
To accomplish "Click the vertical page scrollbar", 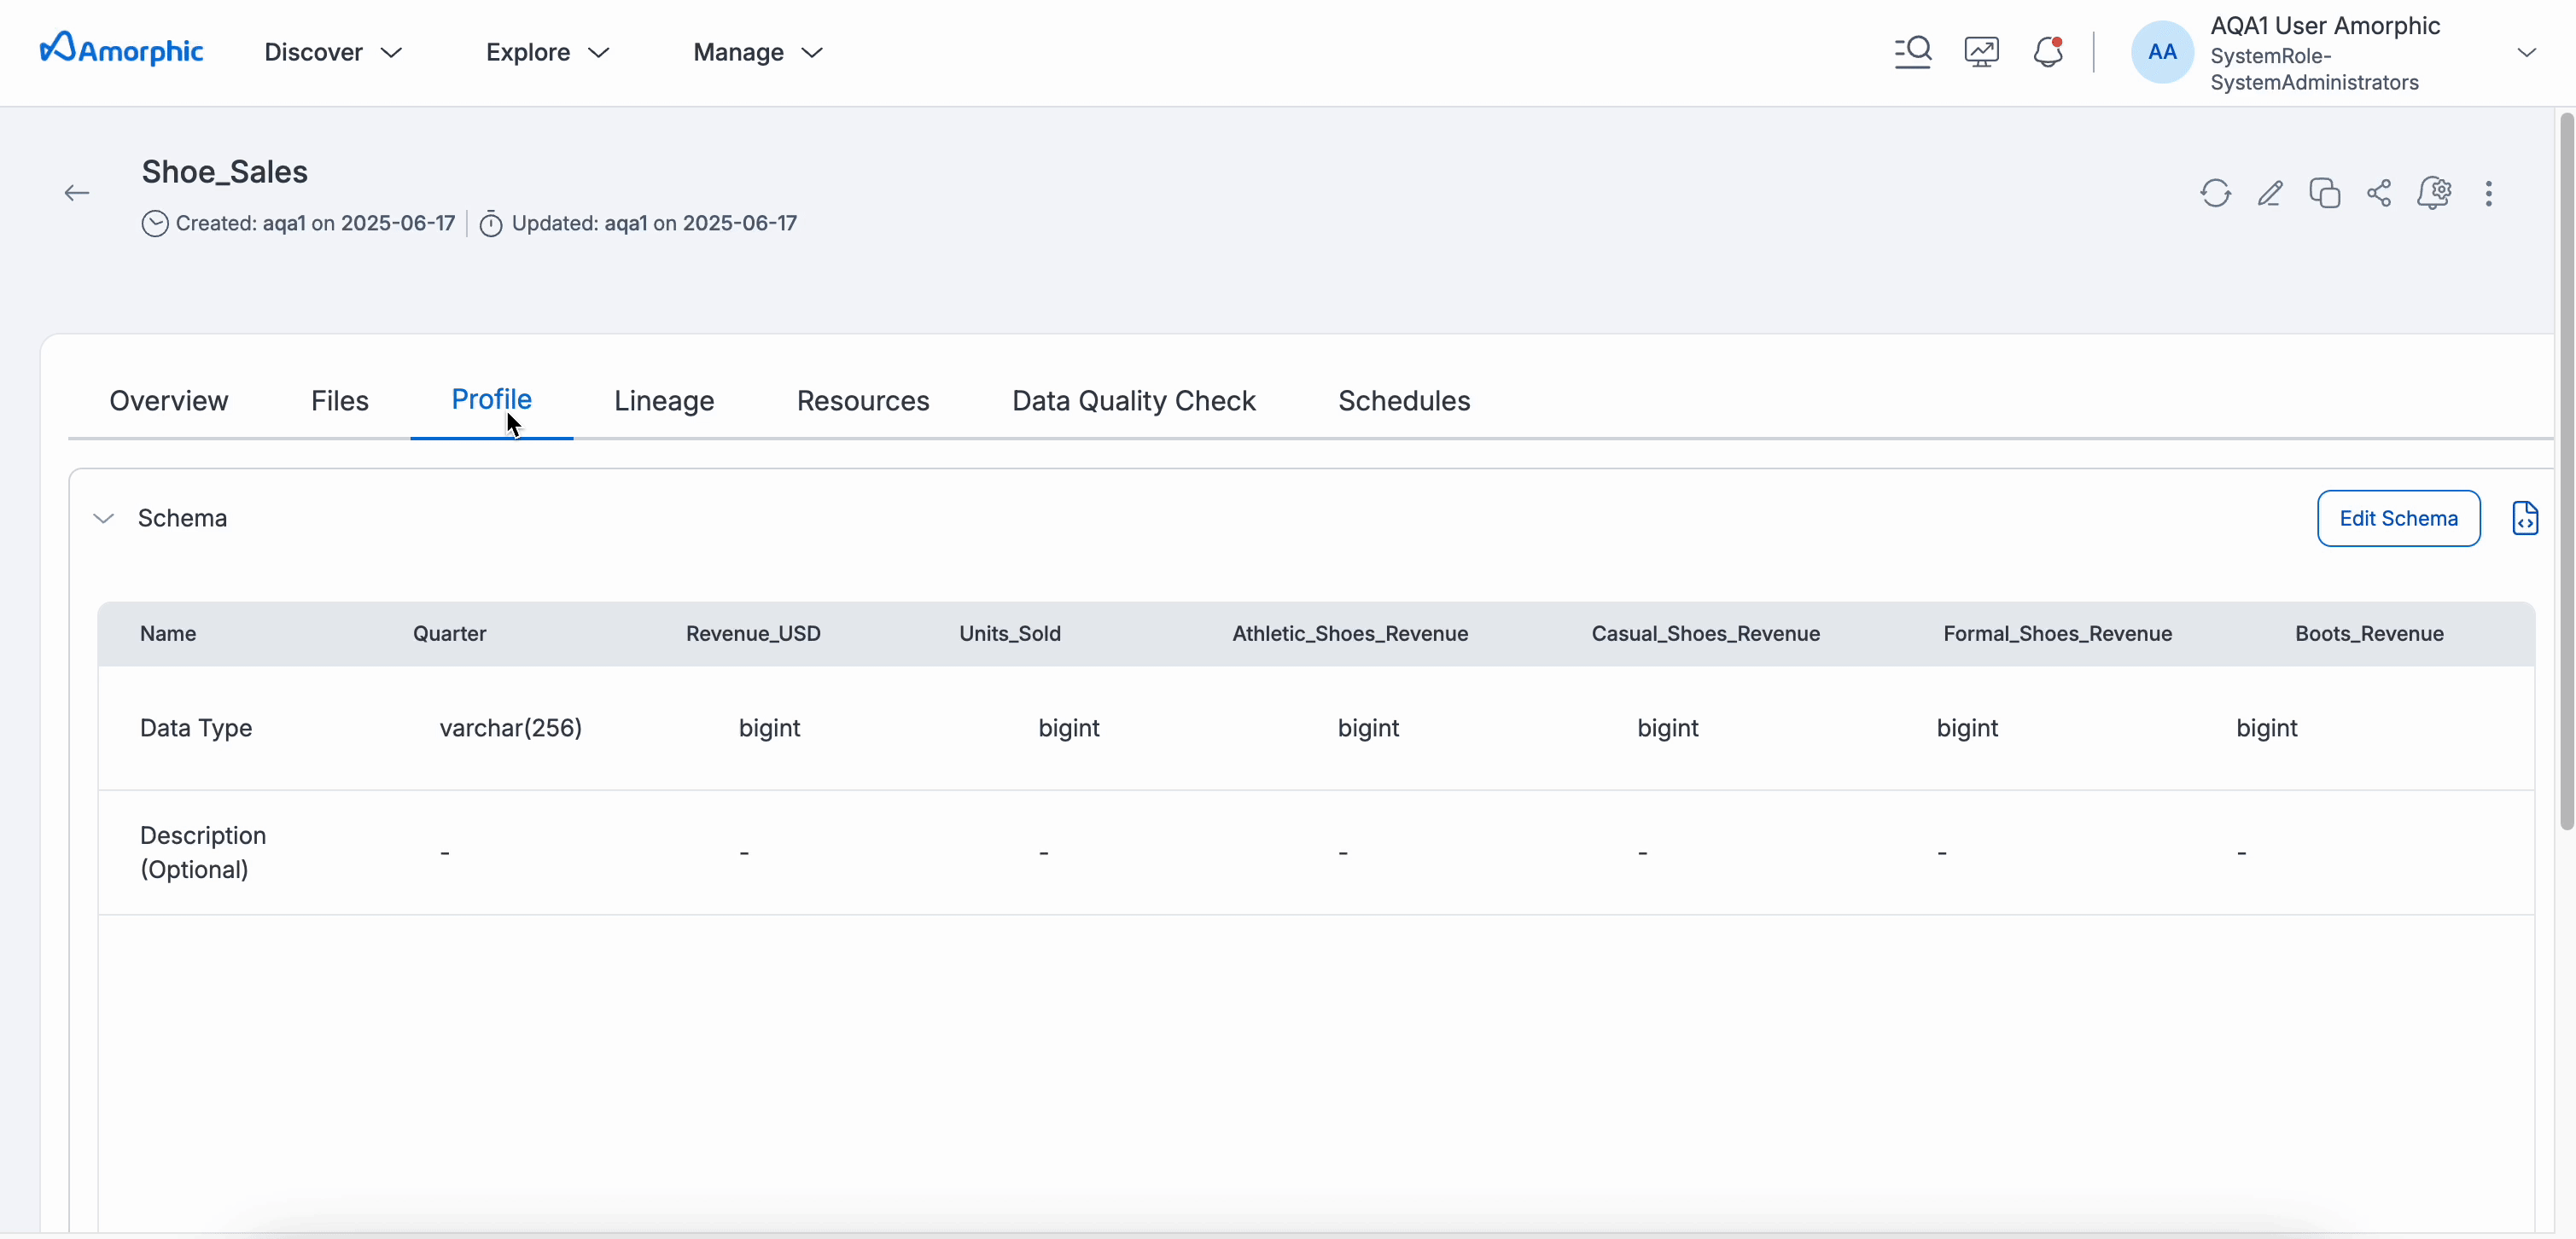I will [2566, 470].
